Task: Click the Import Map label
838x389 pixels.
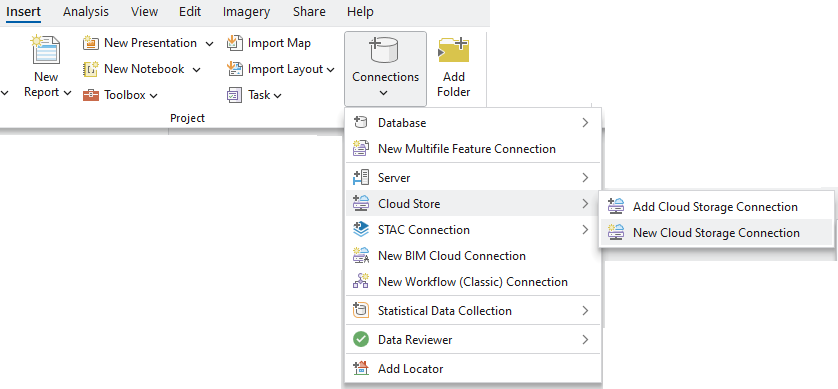Action: (x=279, y=43)
